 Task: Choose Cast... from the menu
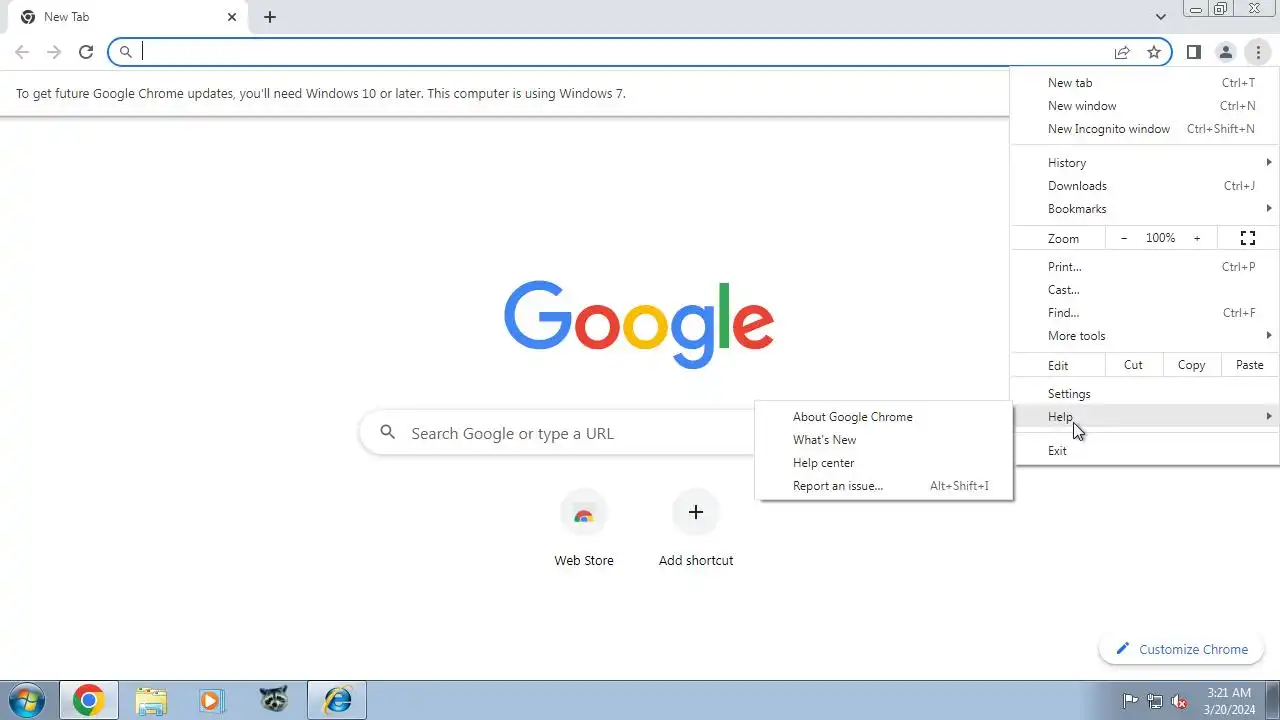coord(1145,290)
